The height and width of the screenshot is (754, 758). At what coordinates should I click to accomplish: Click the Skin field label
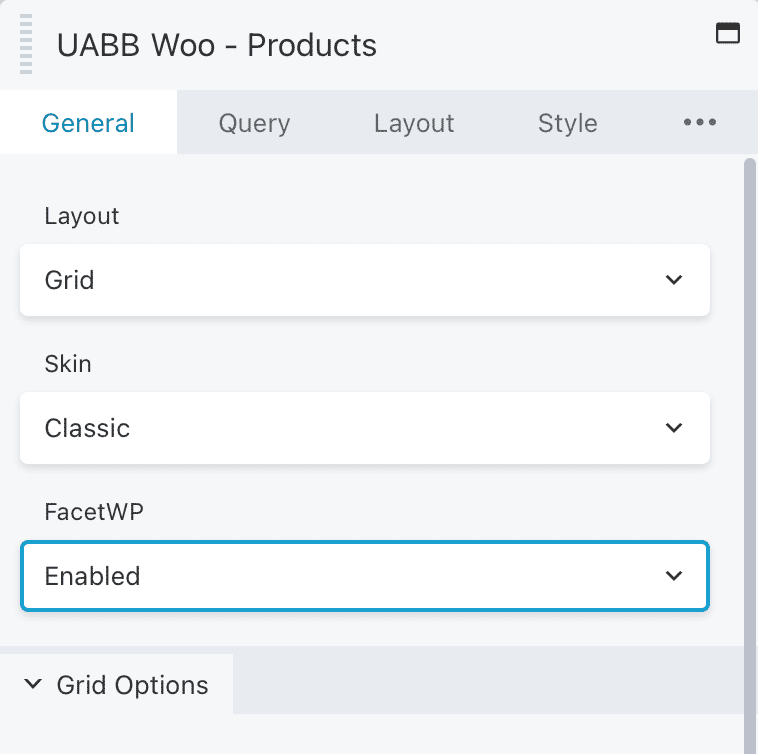[x=68, y=363]
